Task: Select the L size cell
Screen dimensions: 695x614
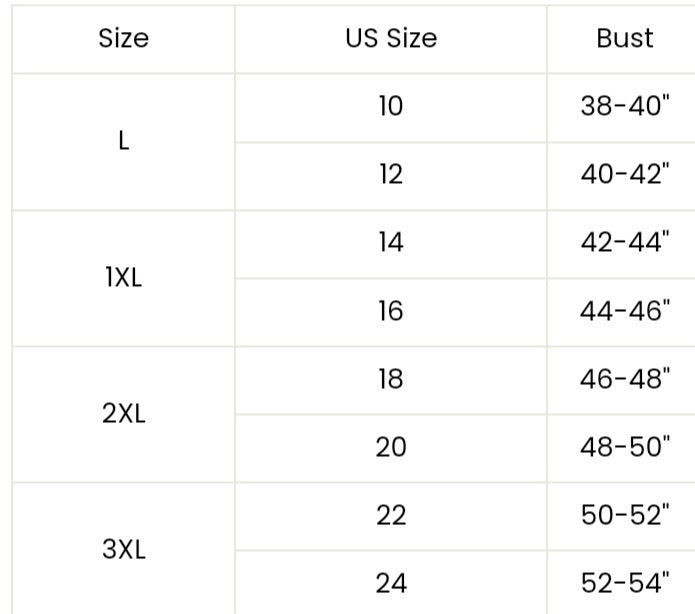Action: point(124,141)
